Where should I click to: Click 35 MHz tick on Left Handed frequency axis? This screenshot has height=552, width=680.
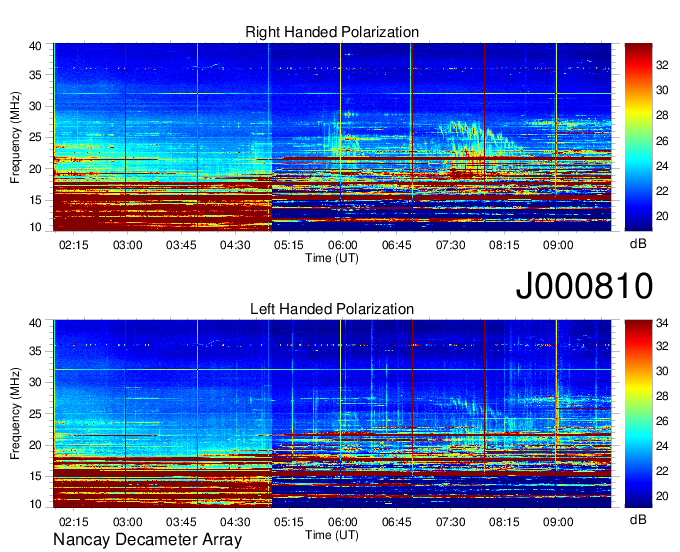(x=36, y=351)
